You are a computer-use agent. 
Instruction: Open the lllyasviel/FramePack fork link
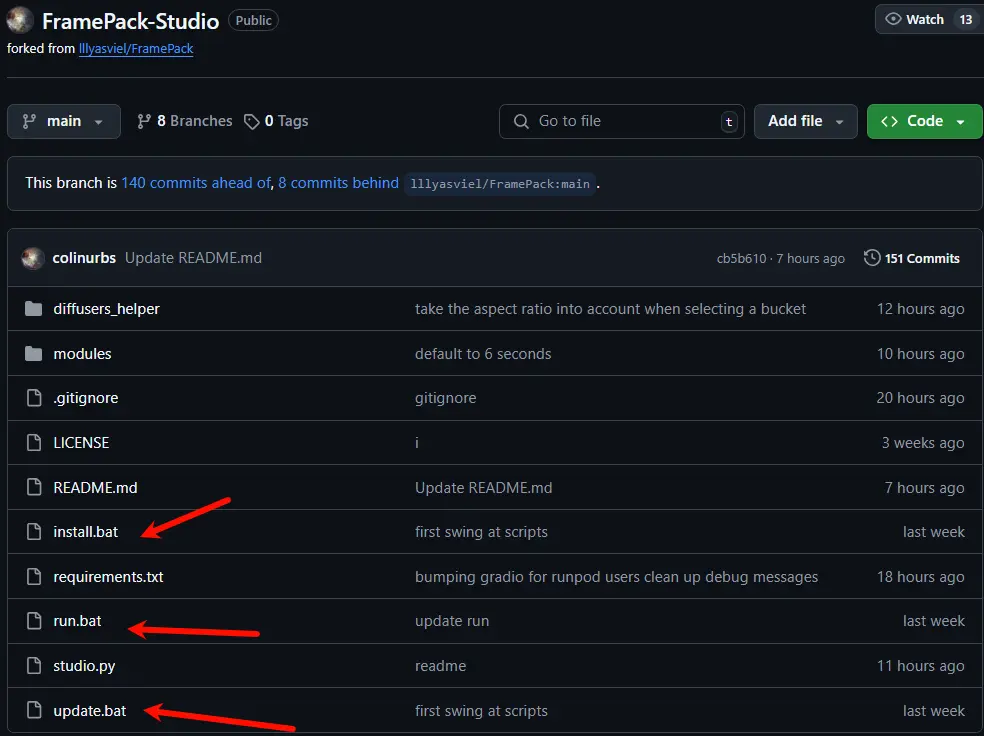(137, 47)
